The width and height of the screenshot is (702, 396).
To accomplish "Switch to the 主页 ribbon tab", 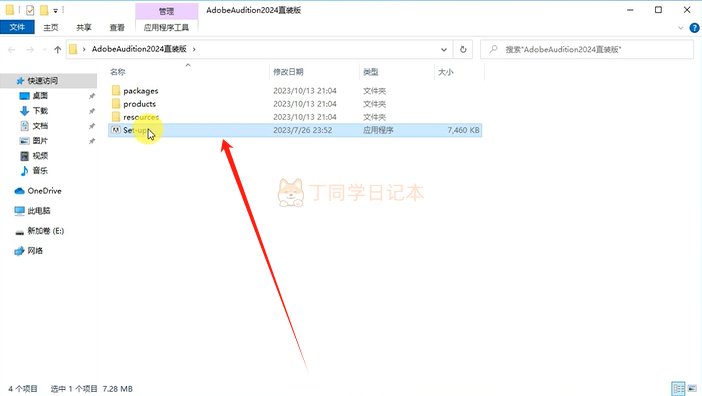I will [51, 27].
